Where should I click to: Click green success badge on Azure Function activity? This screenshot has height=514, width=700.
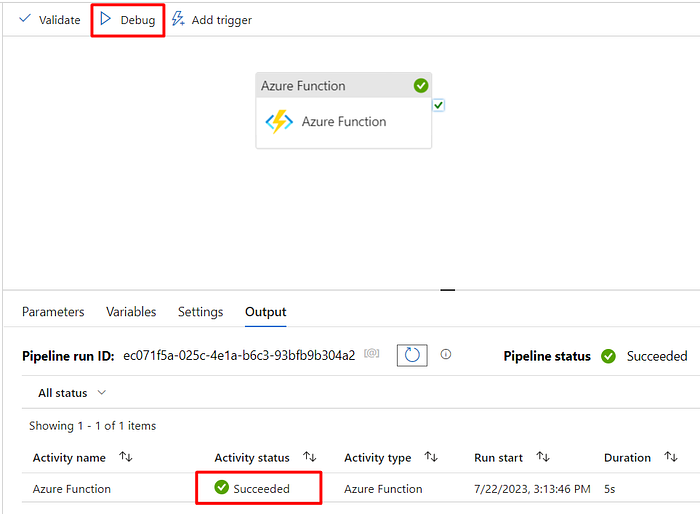(421, 85)
